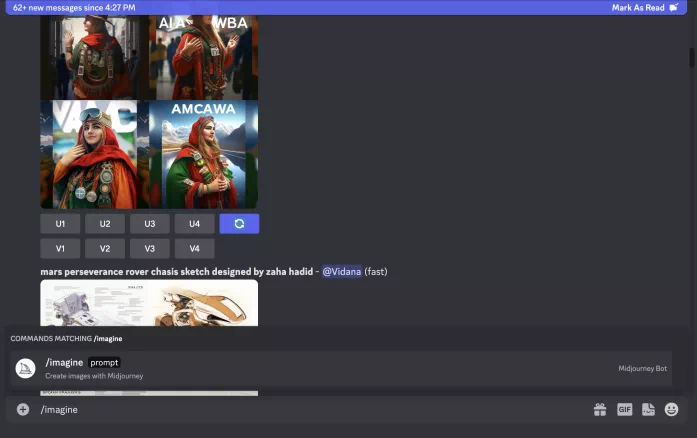Click the @Vidana mention
697x438 pixels.
click(340, 271)
